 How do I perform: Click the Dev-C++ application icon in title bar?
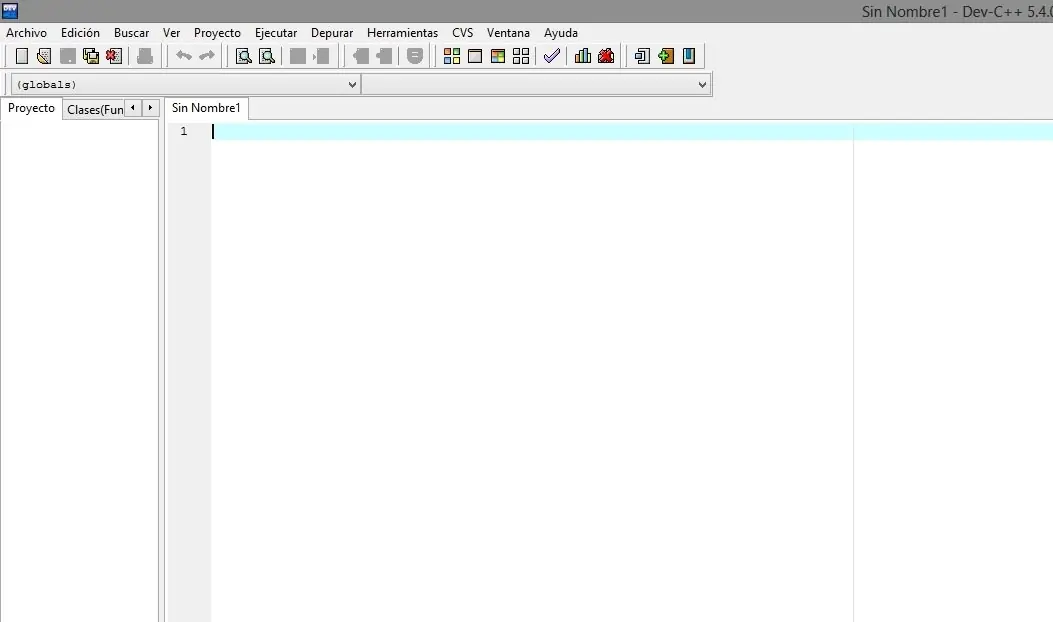tap(10, 11)
